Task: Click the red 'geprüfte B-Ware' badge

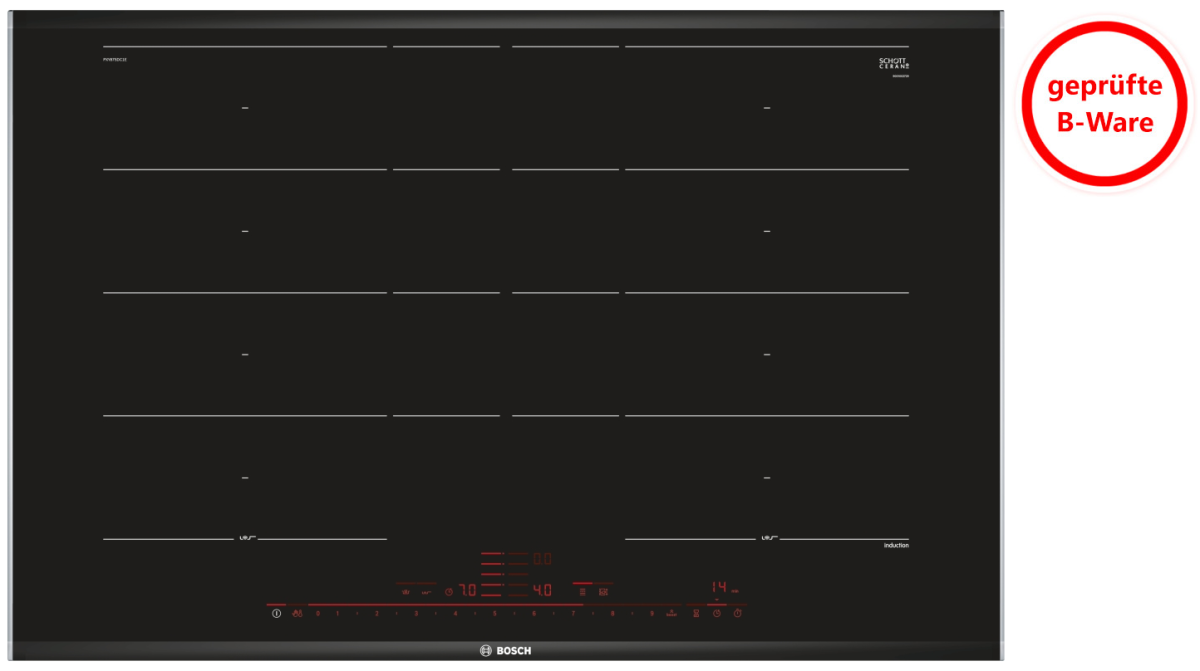Action: click(1105, 104)
